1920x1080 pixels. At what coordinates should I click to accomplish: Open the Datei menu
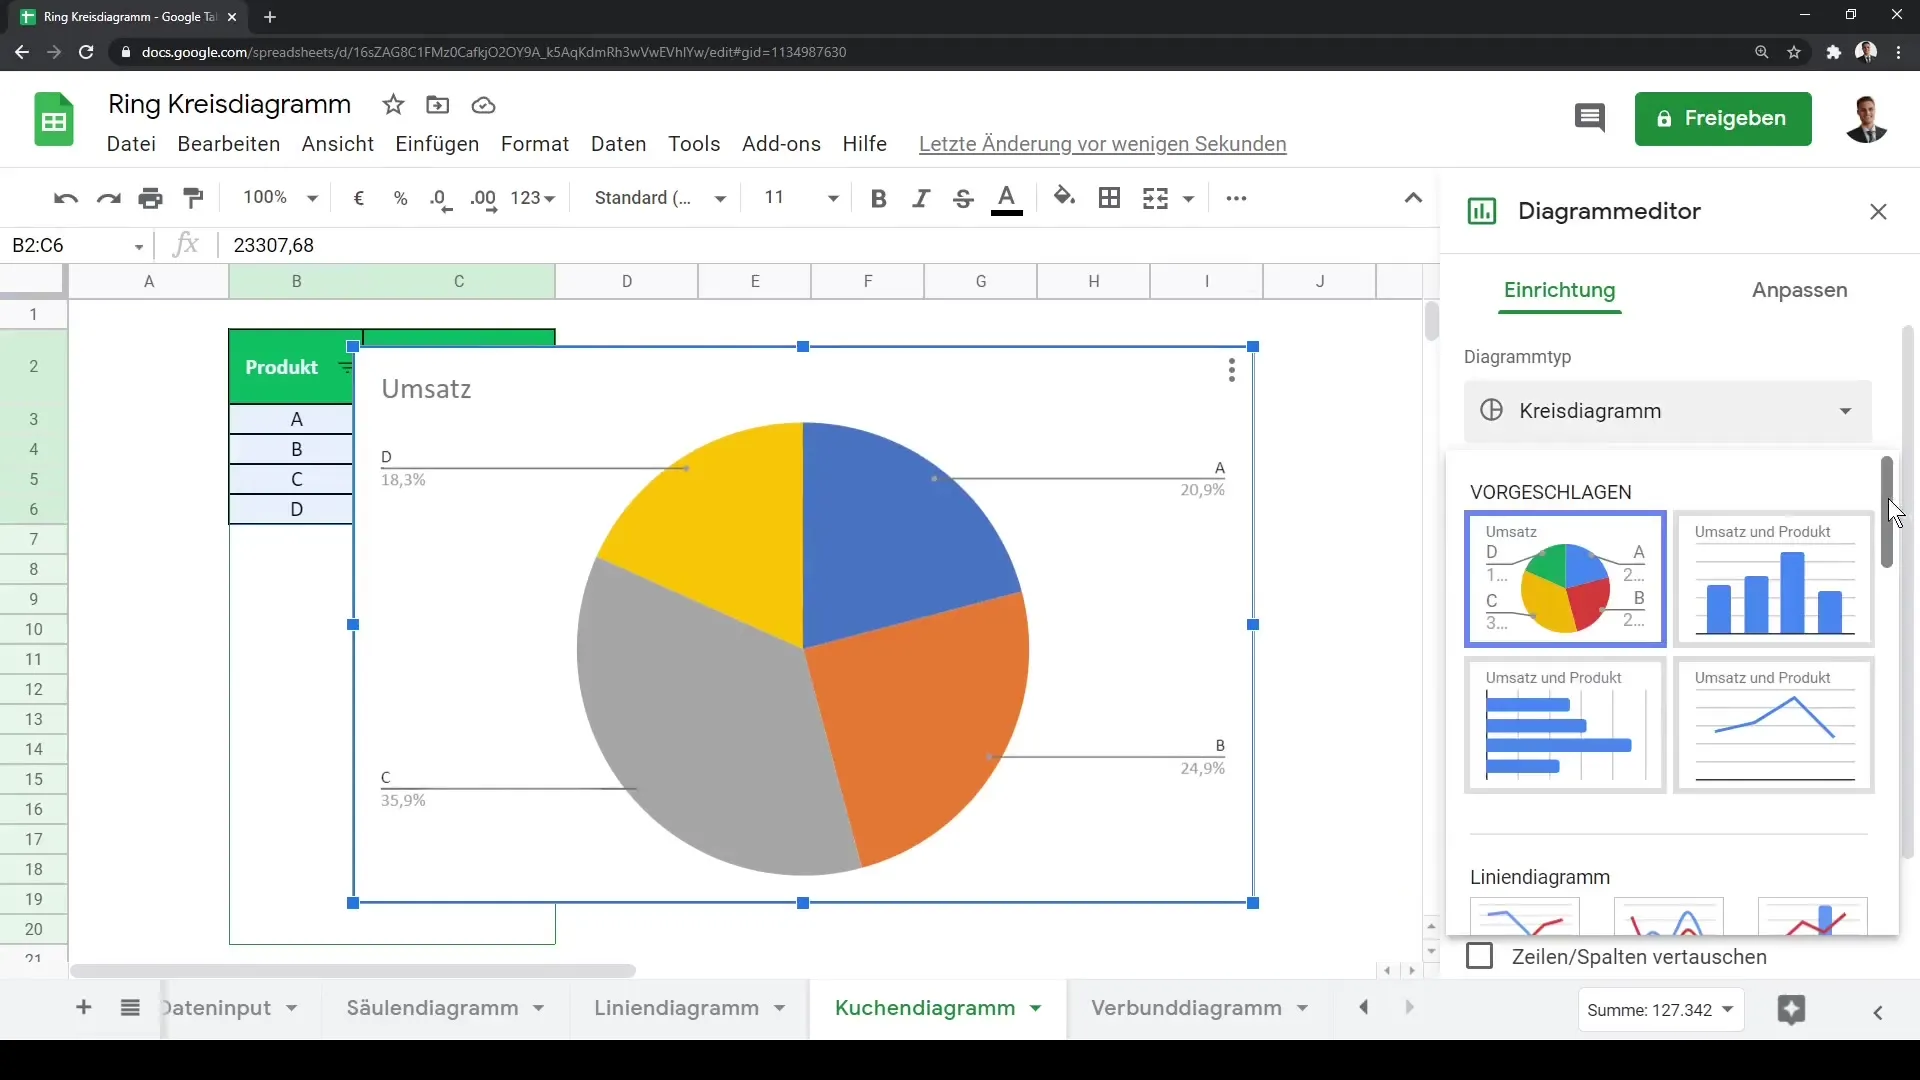[x=131, y=144]
